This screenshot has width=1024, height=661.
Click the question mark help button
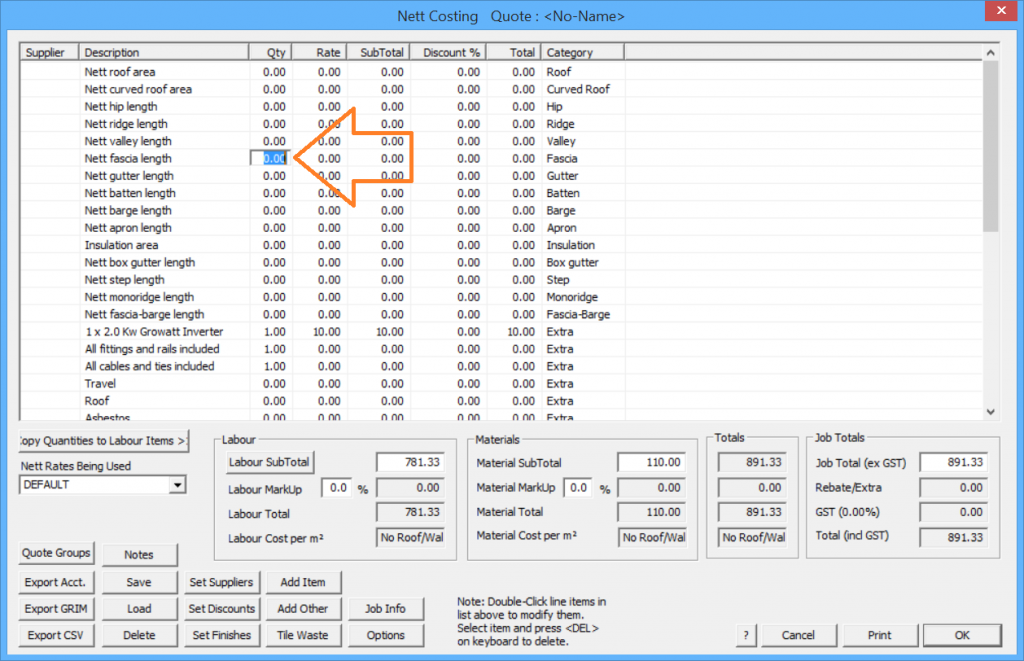(x=746, y=635)
